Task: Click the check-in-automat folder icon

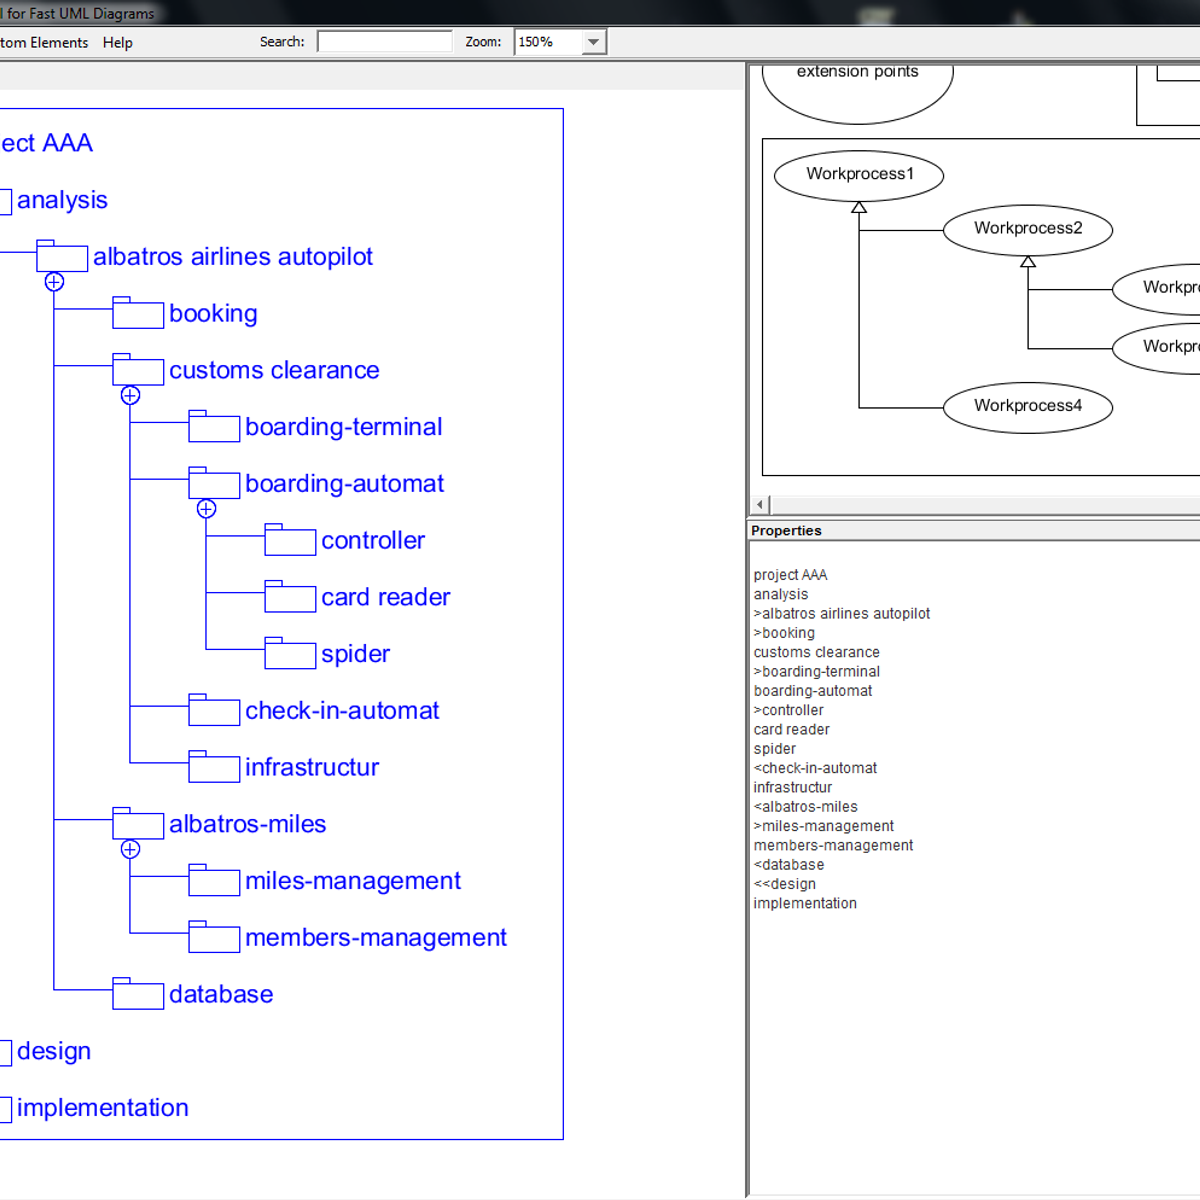Action: (214, 710)
